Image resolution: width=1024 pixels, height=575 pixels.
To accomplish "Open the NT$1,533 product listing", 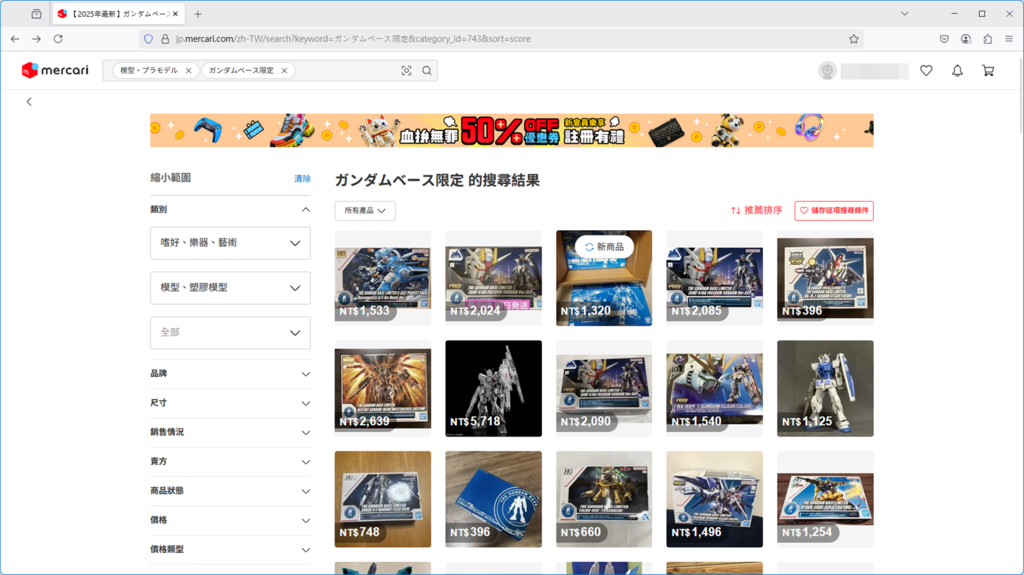I will (x=383, y=278).
